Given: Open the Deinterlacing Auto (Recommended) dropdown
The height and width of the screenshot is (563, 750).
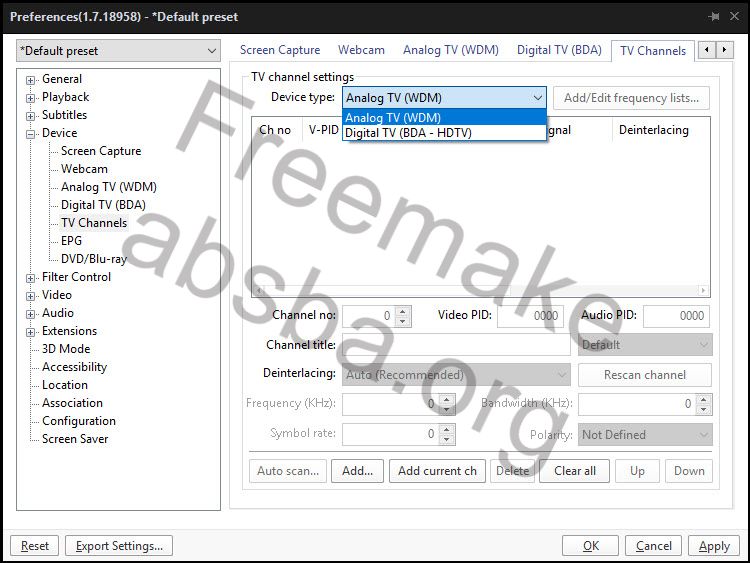Looking at the screenshot, I should (456, 375).
